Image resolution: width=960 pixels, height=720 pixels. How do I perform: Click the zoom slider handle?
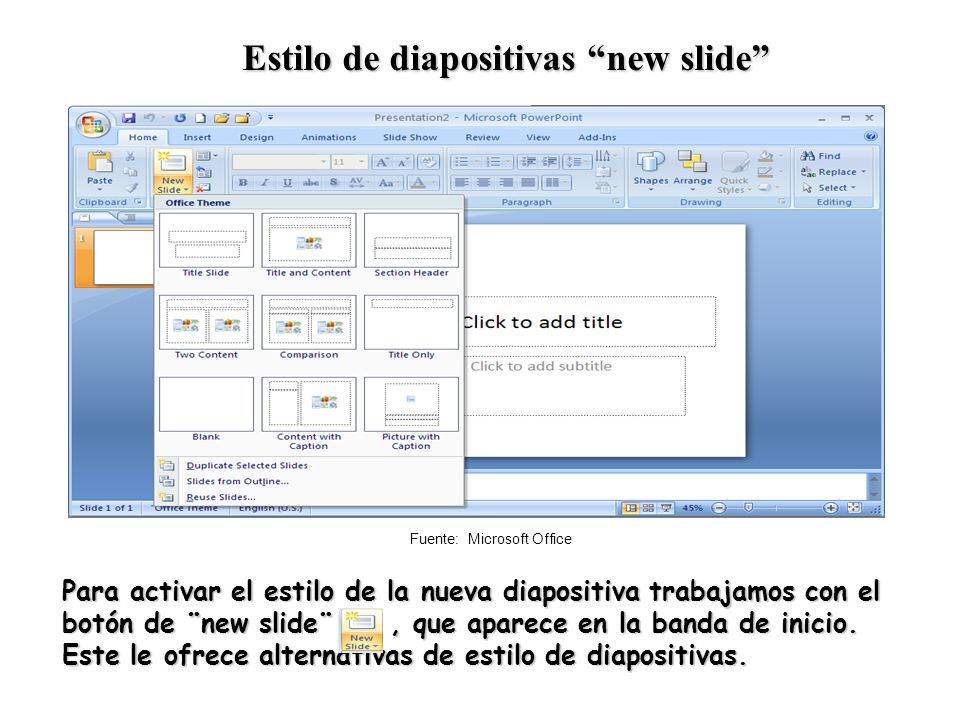pyautogui.click(x=748, y=508)
